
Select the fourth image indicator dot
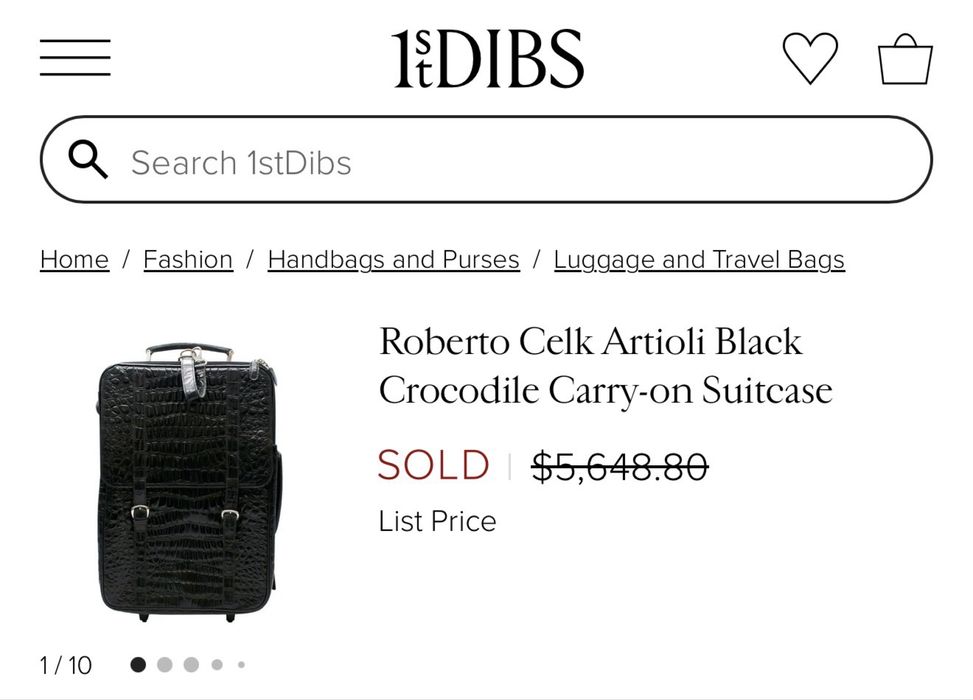click(217, 664)
